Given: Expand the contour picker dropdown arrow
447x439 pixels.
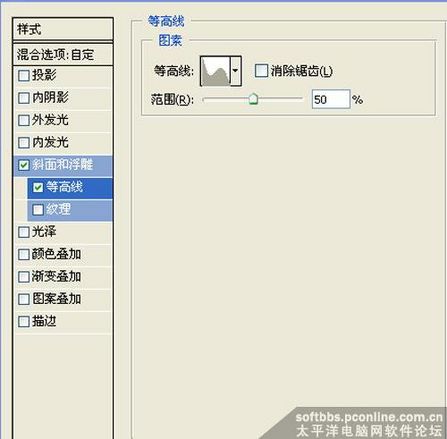Looking at the screenshot, I should click(235, 71).
